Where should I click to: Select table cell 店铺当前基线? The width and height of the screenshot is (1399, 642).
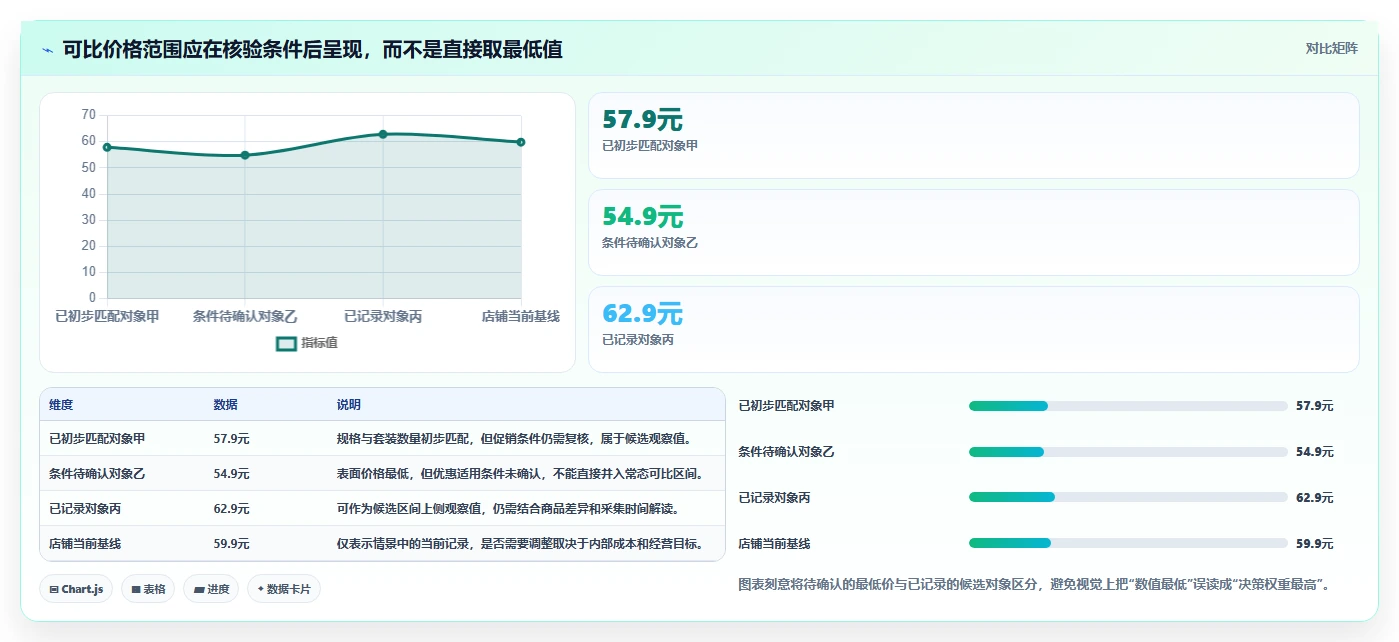(x=85, y=544)
